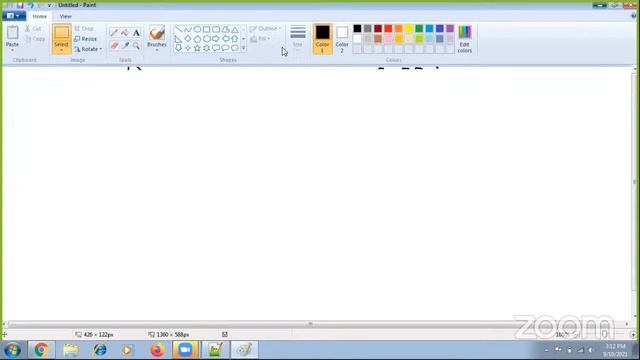Choose the Oval shape

[x=197, y=29]
